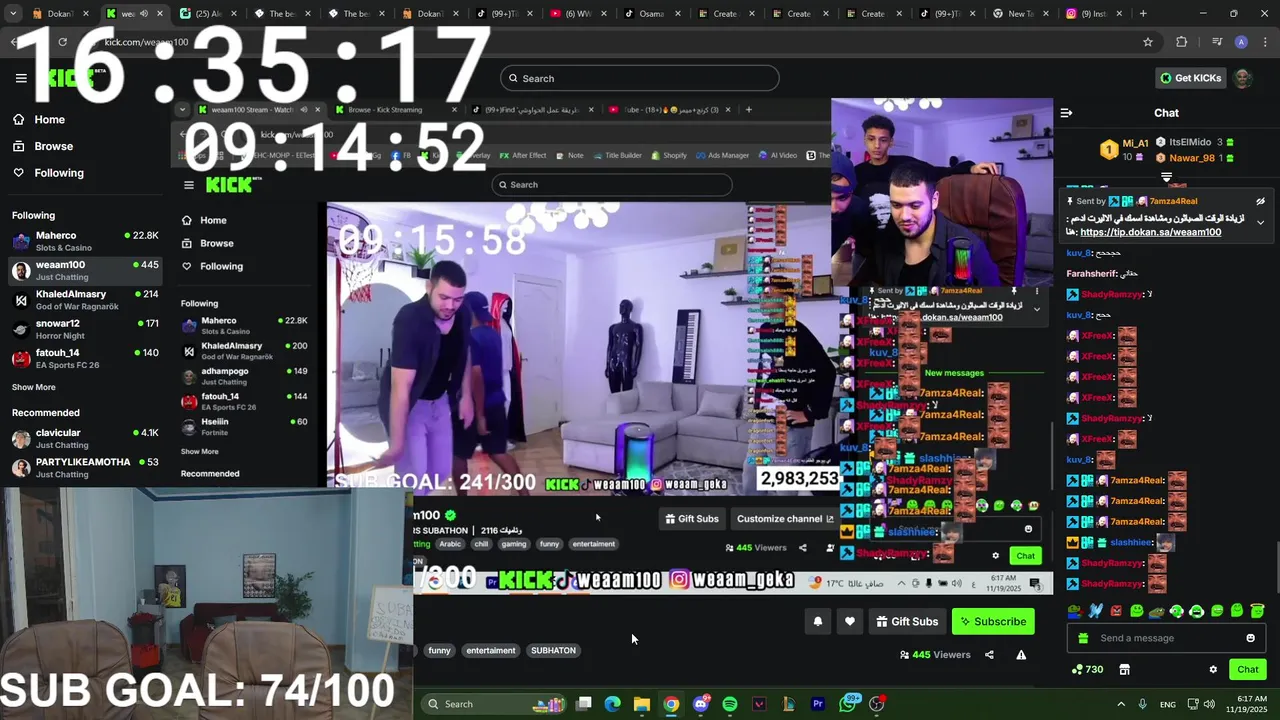
Task: Click the share icon beside 445 Viewers
Action: 989,655
